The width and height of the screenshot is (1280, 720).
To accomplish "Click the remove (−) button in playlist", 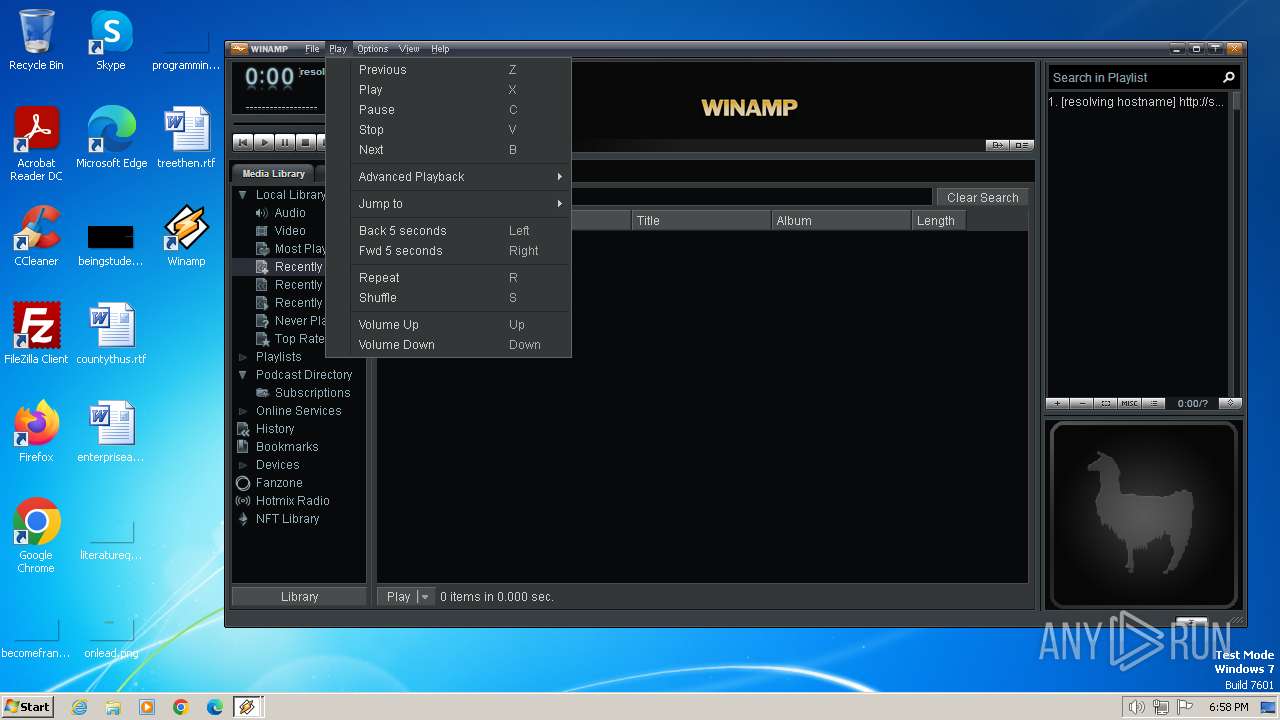I will [1083, 404].
